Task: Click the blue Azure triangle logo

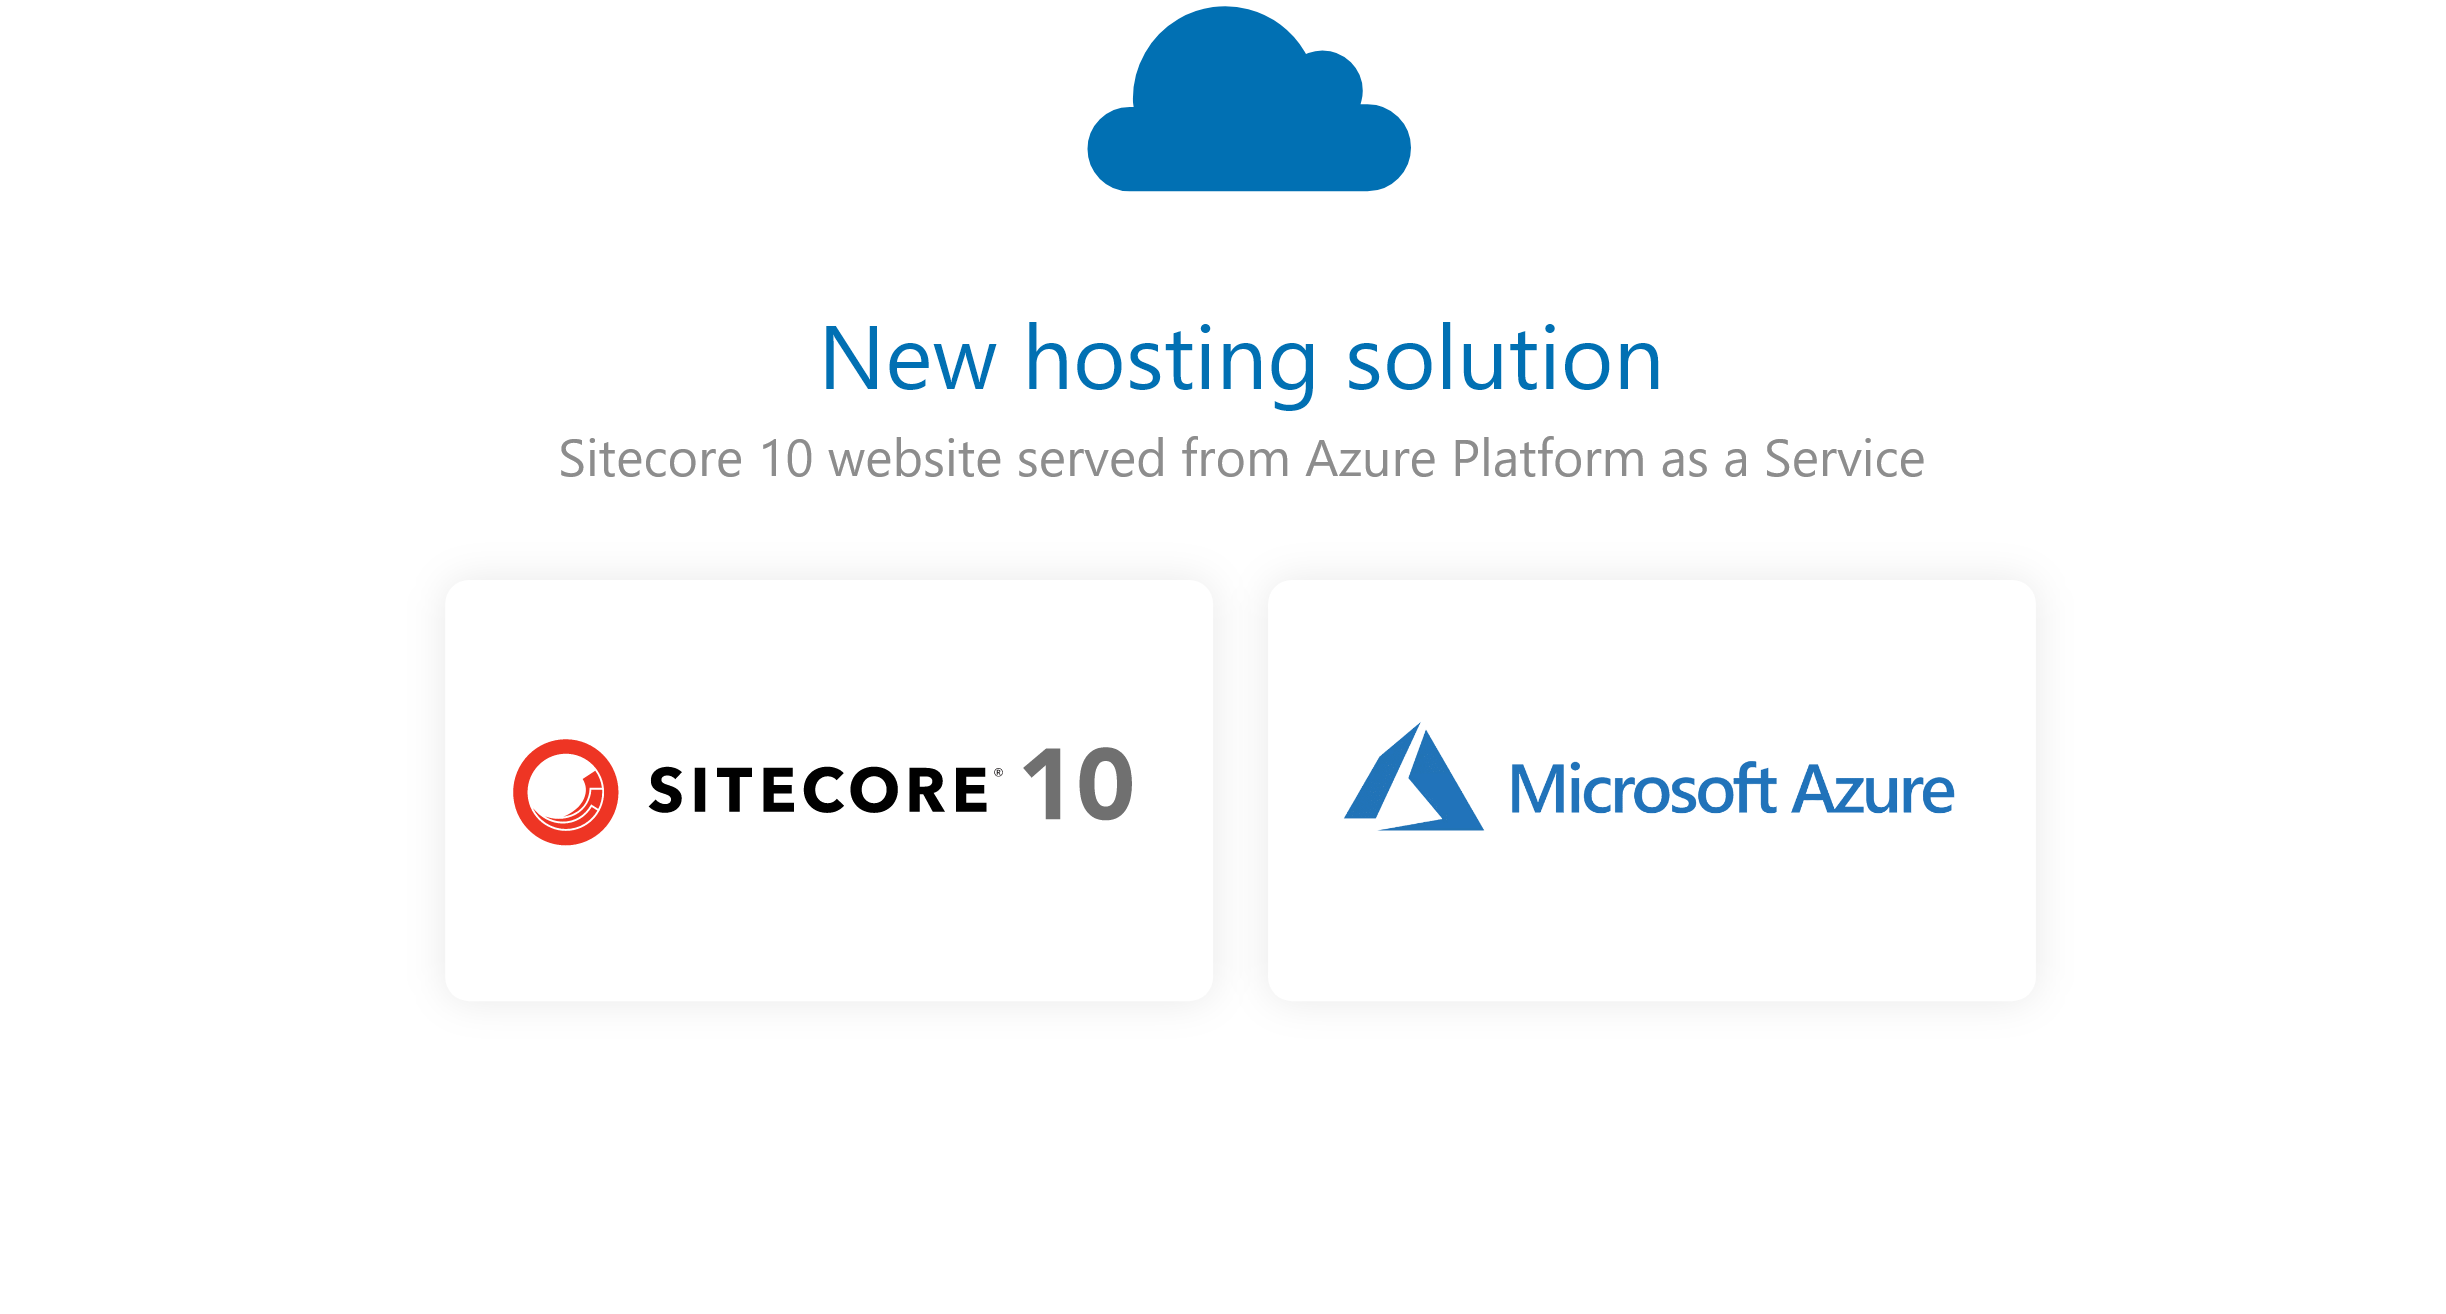Action: (x=1413, y=777)
